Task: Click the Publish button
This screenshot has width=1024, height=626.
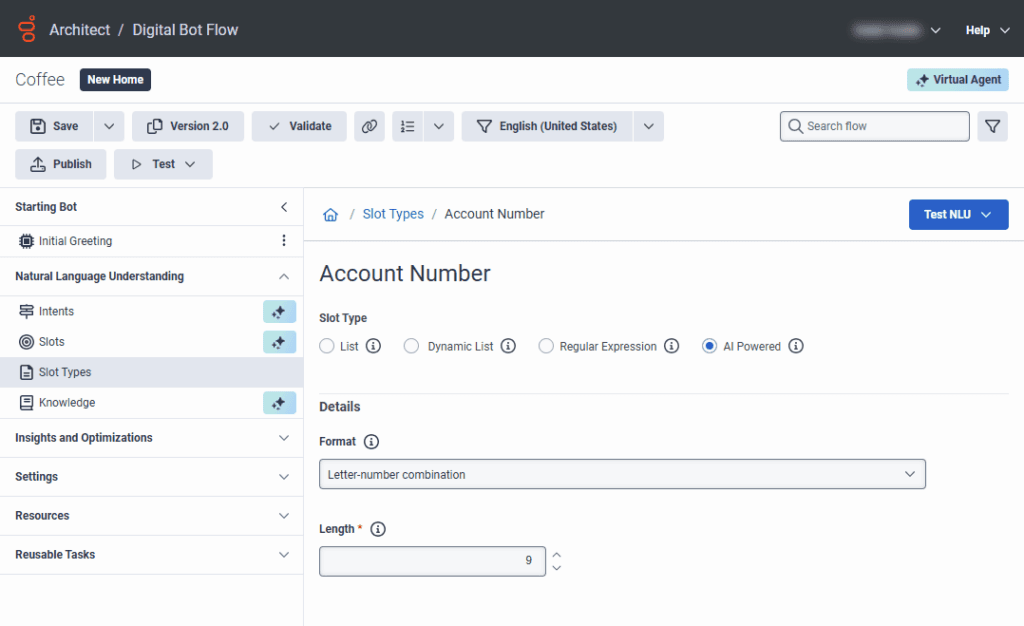Action: (61, 164)
